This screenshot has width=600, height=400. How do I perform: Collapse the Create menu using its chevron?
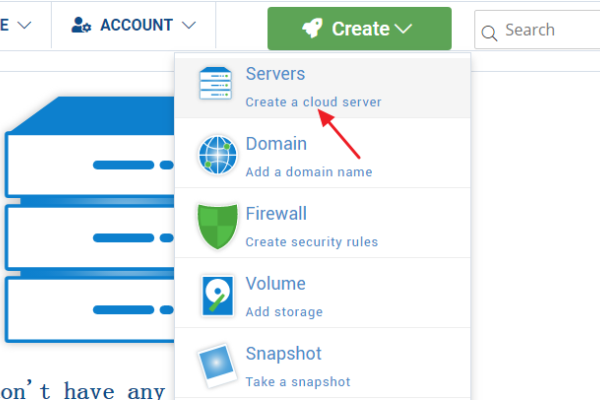tap(403, 29)
